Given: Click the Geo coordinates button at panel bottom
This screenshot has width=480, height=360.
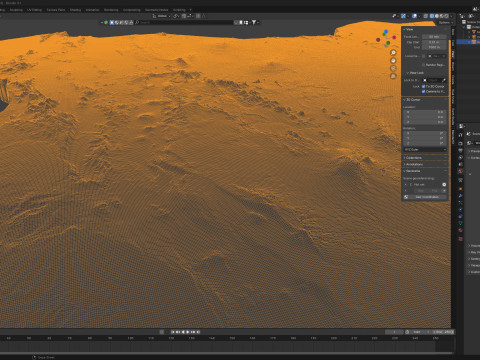Looking at the screenshot, I should (428, 197).
